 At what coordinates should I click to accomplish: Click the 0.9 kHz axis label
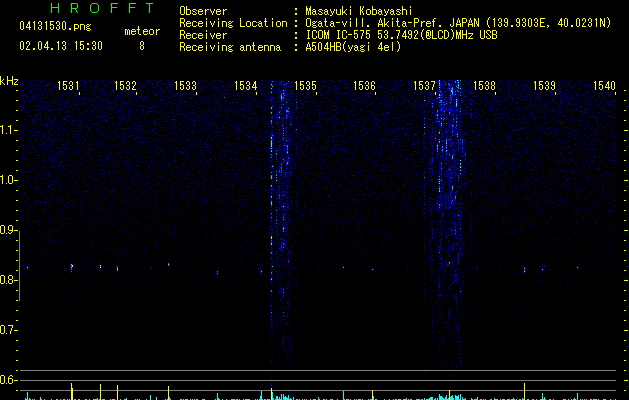pyautogui.click(x=9, y=230)
